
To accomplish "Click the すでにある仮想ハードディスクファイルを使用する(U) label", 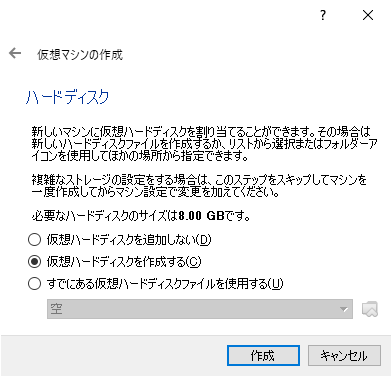I will tap(165, 284).
